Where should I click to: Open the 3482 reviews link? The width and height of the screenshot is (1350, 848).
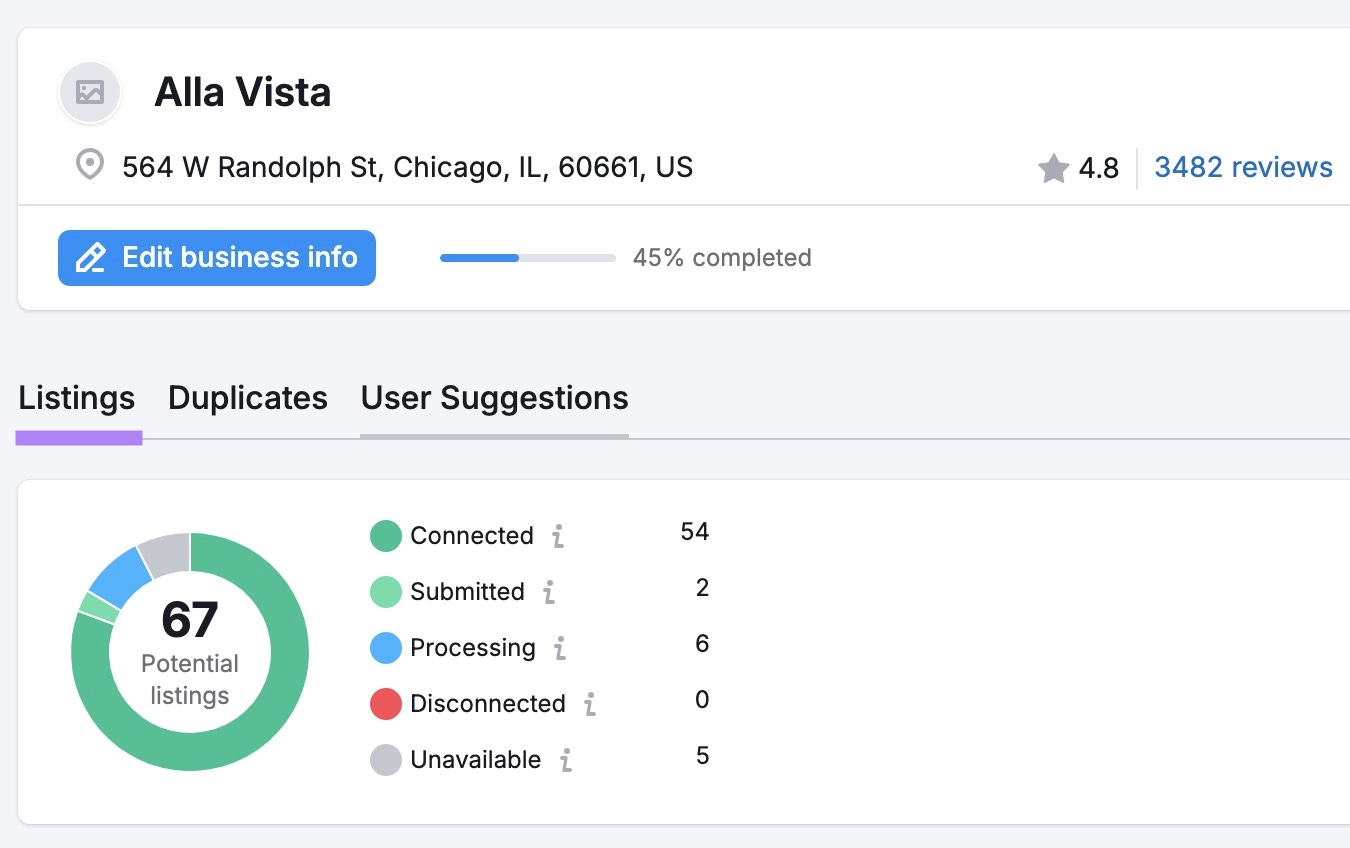tap(1243, 167)
